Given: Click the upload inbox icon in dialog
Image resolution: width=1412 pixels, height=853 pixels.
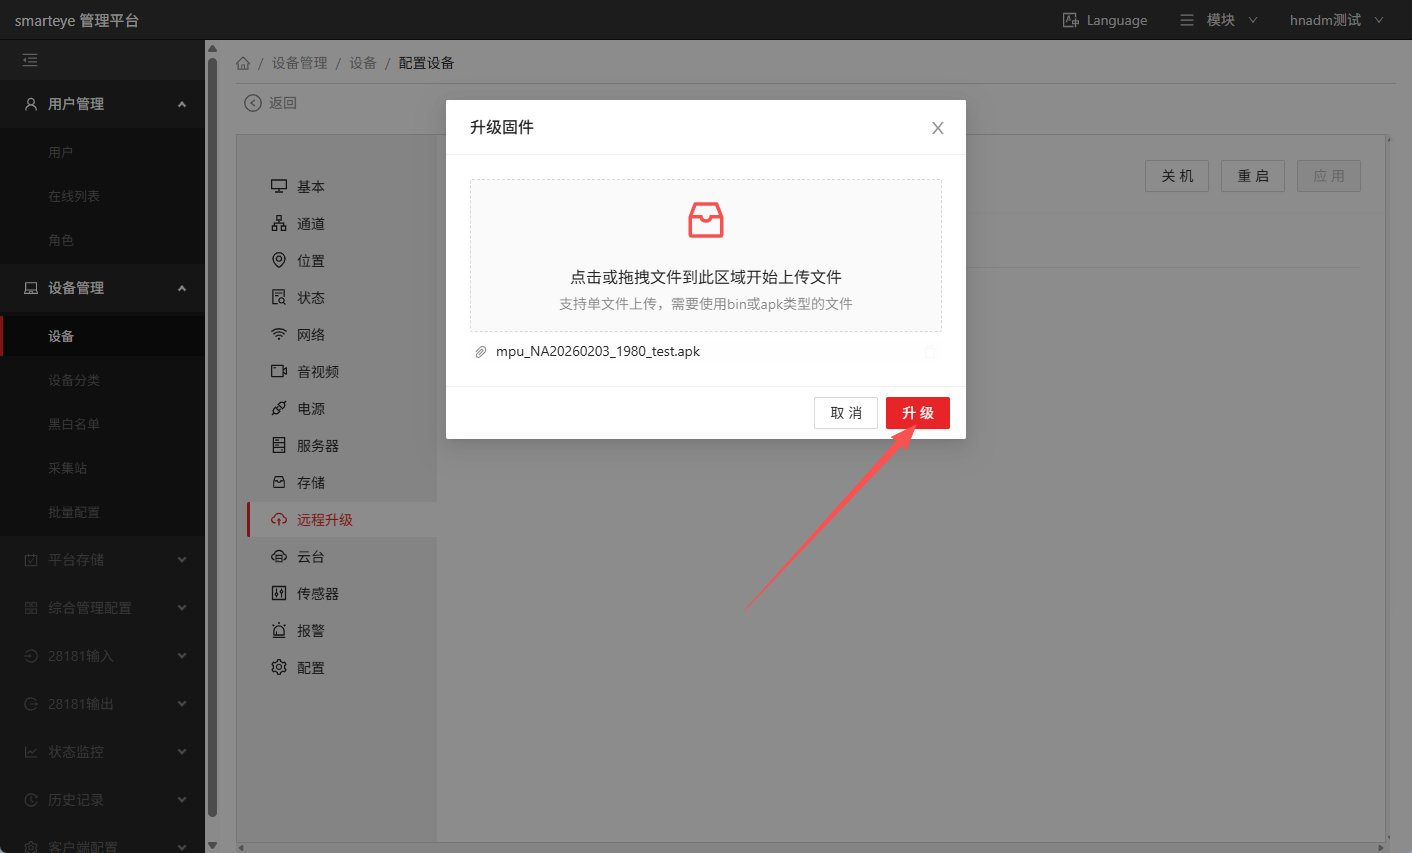Looking at the screenshot, I should click(705, 220).
